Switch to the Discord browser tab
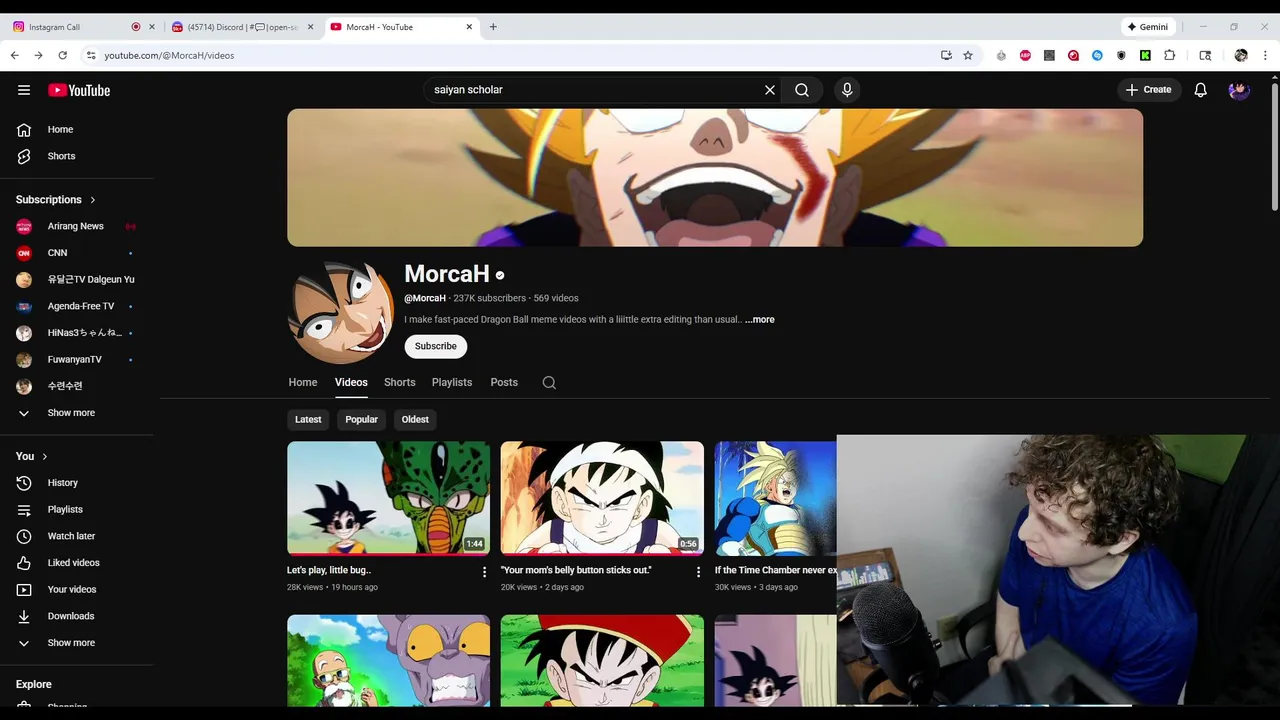This screenshot has height=720, width=1280. point(240,27)
